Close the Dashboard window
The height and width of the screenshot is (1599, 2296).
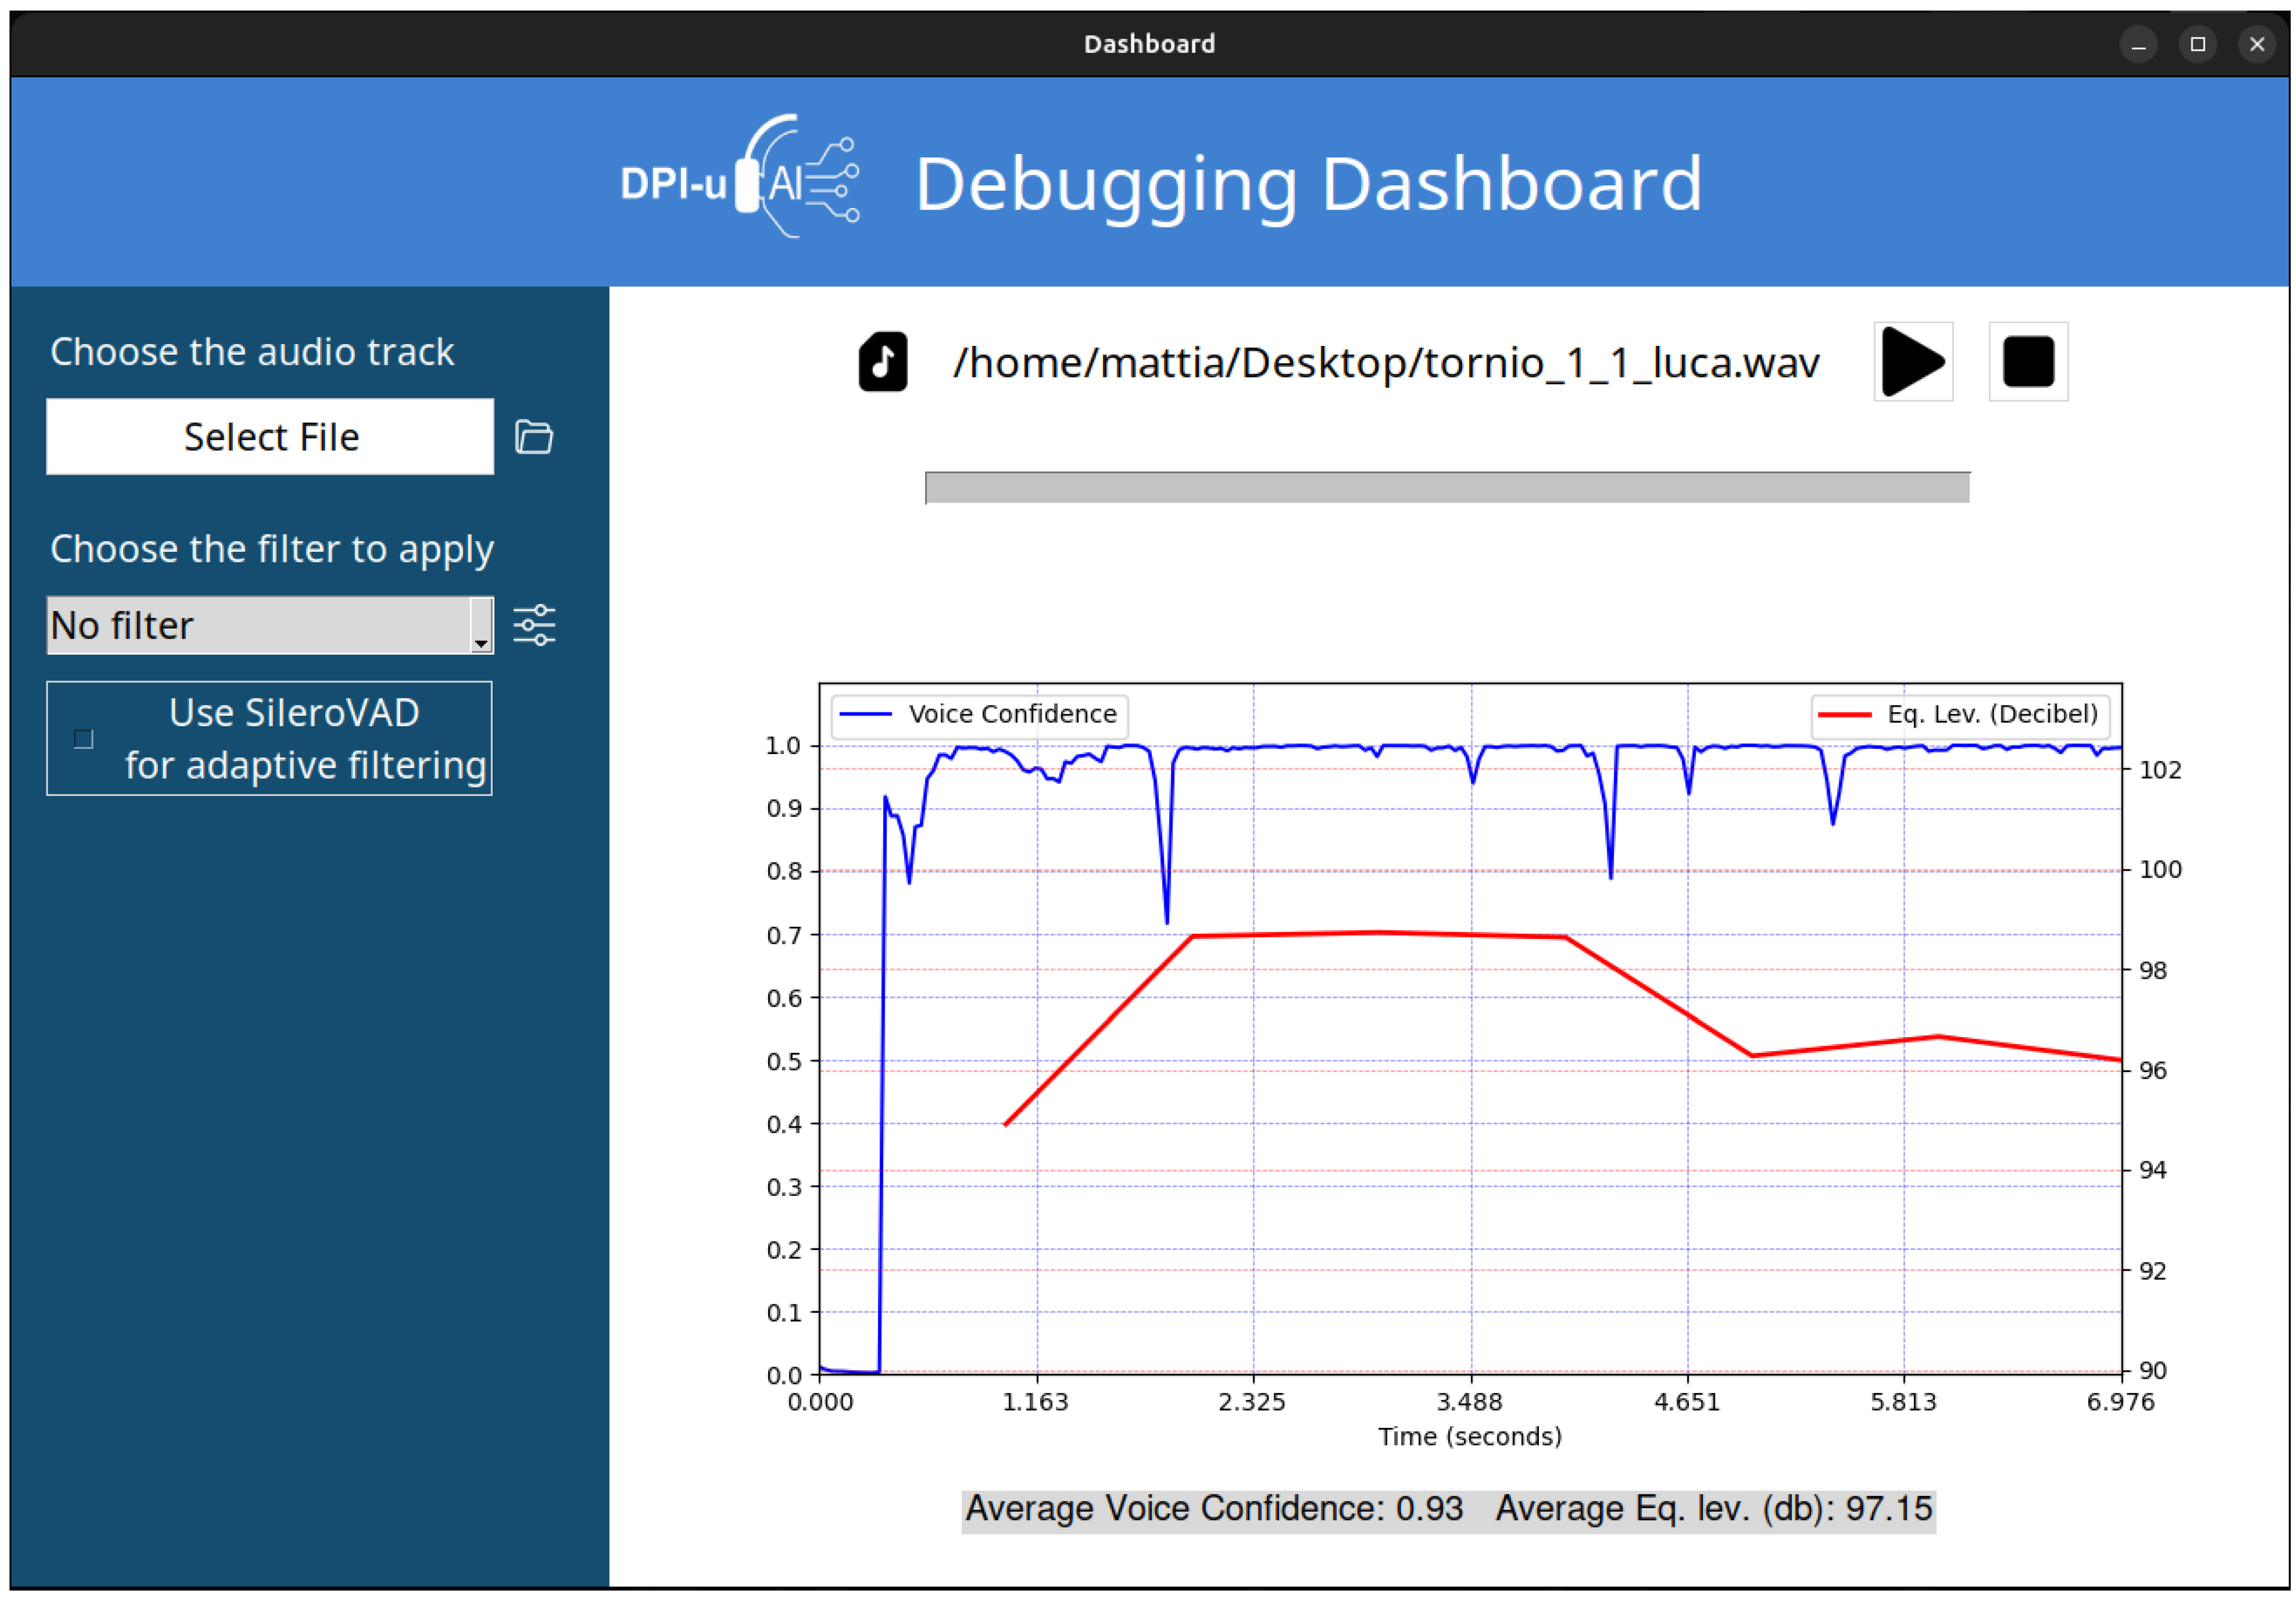(x=2257, y=45)
